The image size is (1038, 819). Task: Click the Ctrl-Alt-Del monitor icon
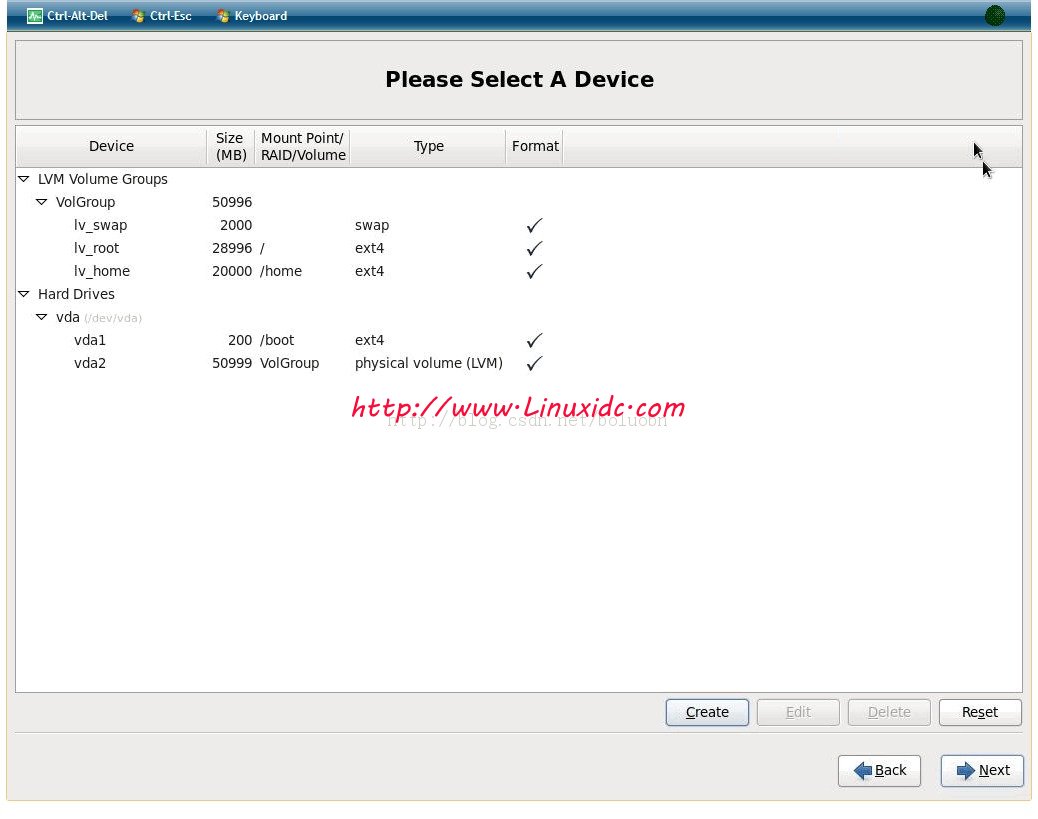(x=35, y=16)
